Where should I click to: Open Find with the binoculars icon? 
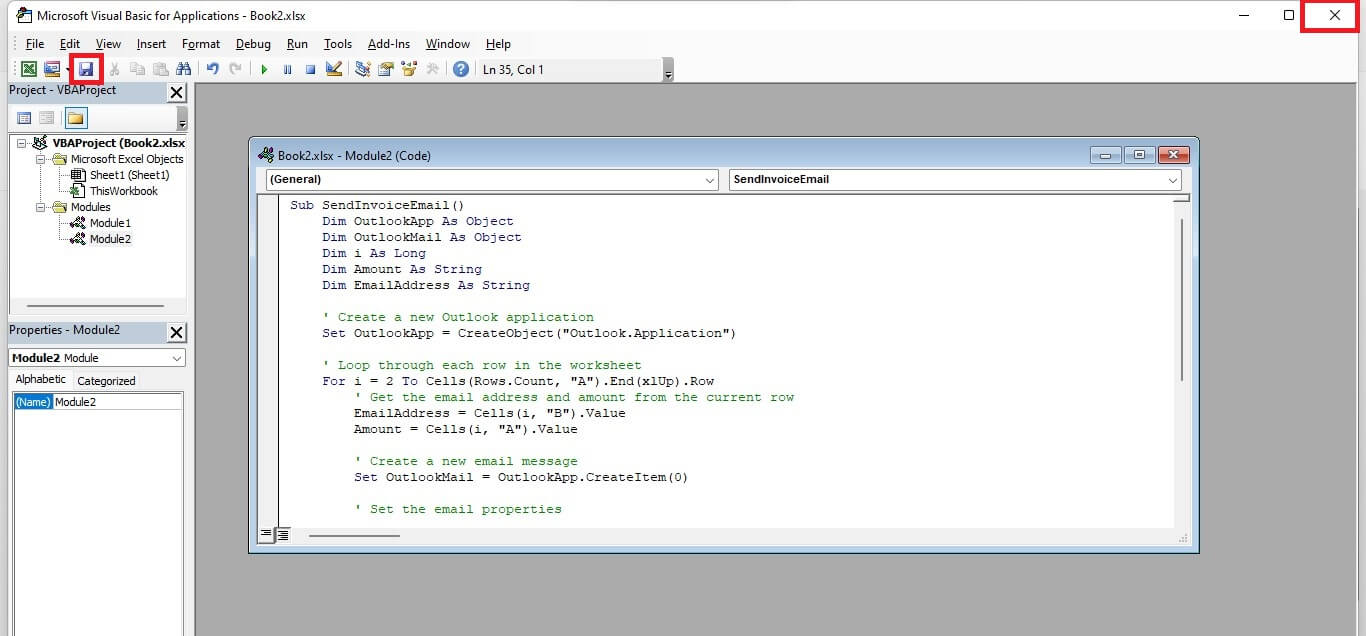pos(183,69)
